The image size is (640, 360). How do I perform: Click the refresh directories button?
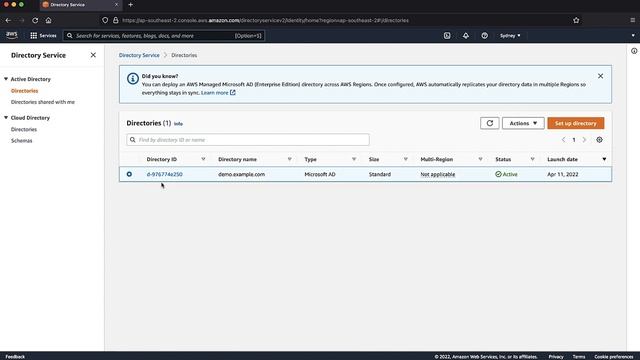[490, 123]
